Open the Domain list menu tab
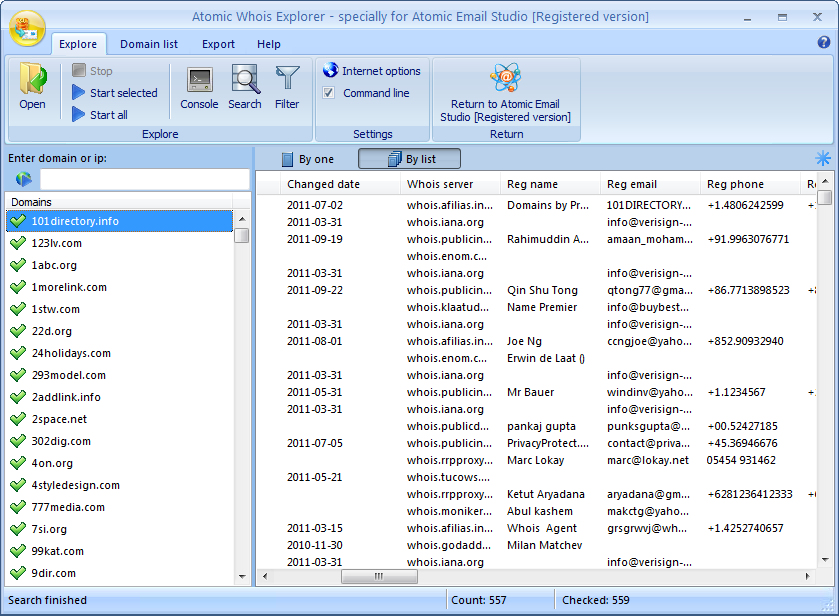The width and height of the screenshot is (839, 616). coord(147,44)
